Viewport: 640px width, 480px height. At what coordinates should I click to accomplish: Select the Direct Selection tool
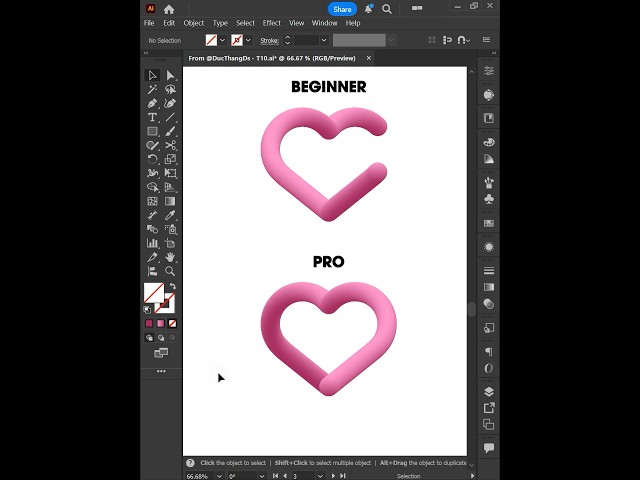[170, 75]
